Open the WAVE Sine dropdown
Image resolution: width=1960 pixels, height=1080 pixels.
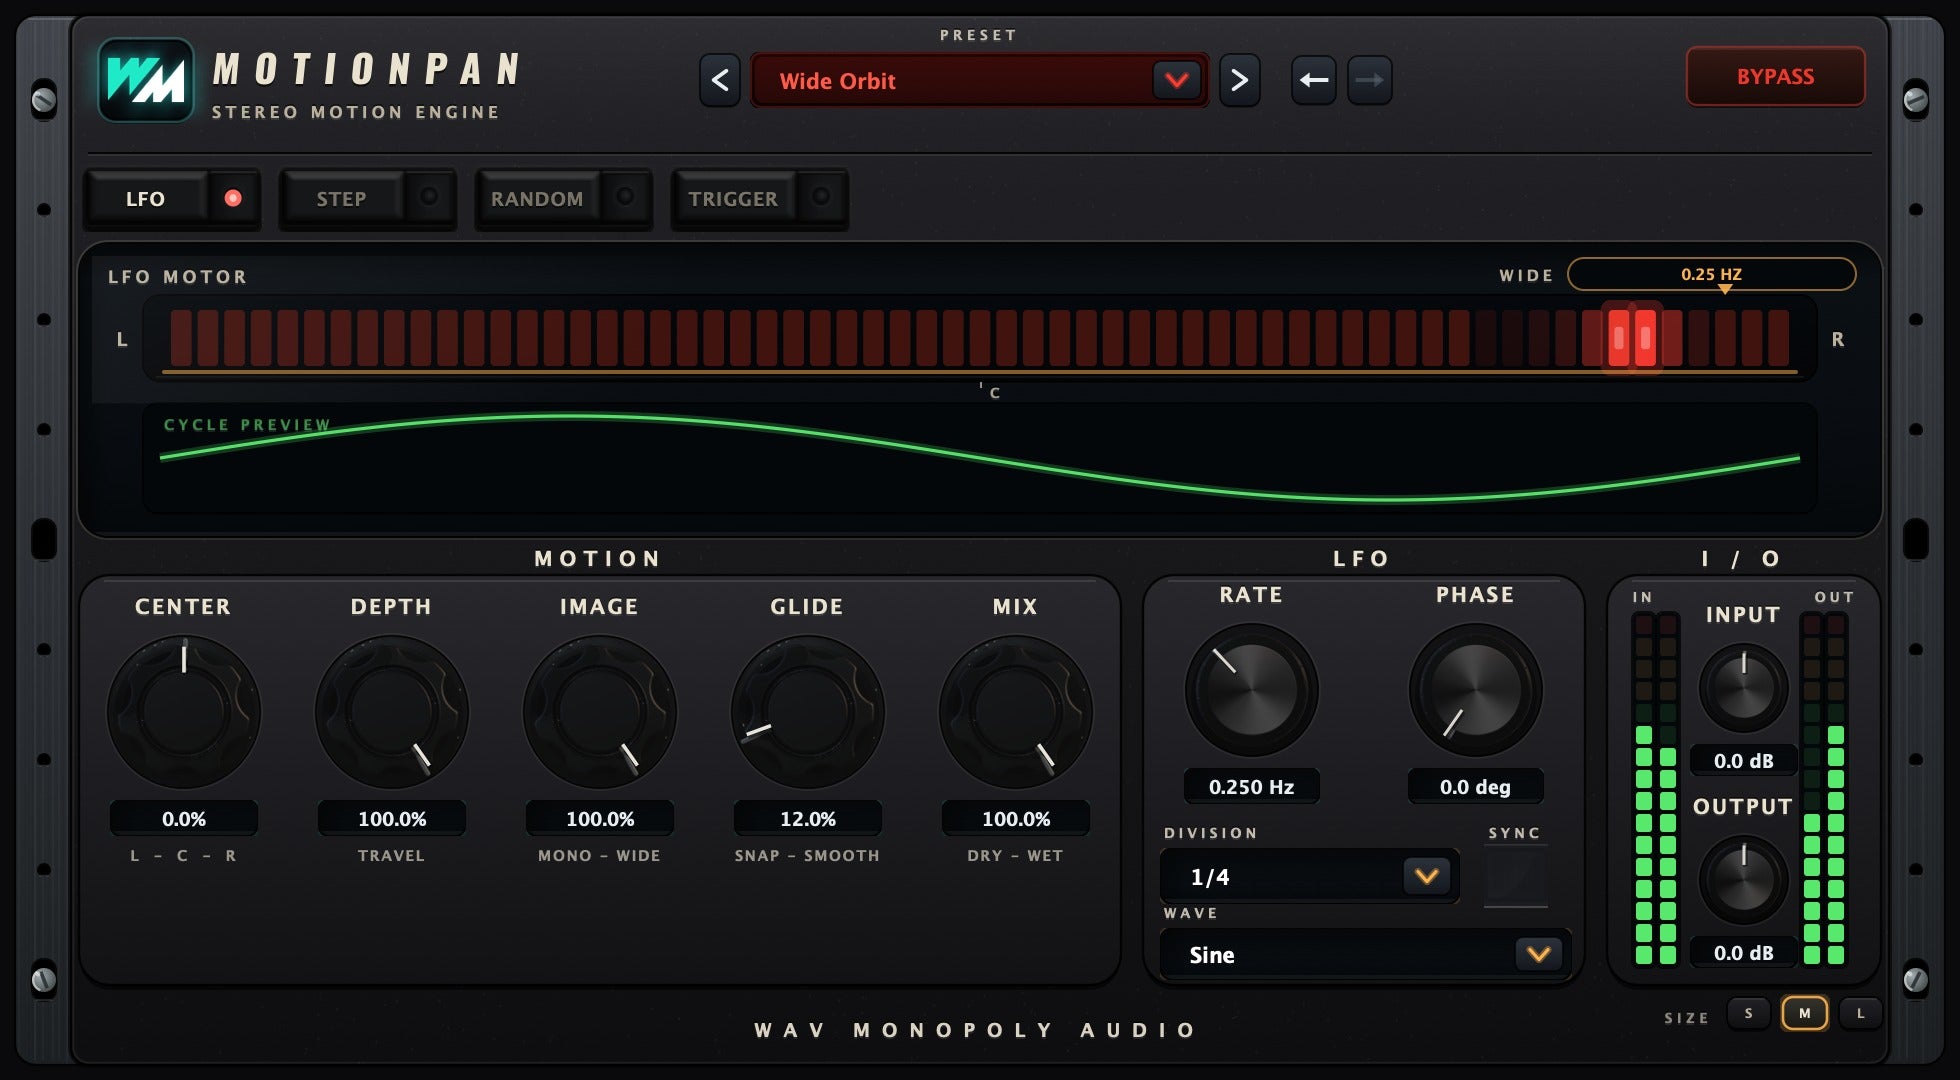(x=1366, y=955)
